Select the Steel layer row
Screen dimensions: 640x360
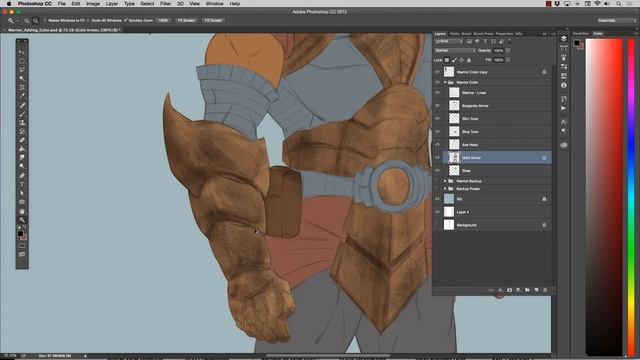point(493,171)
